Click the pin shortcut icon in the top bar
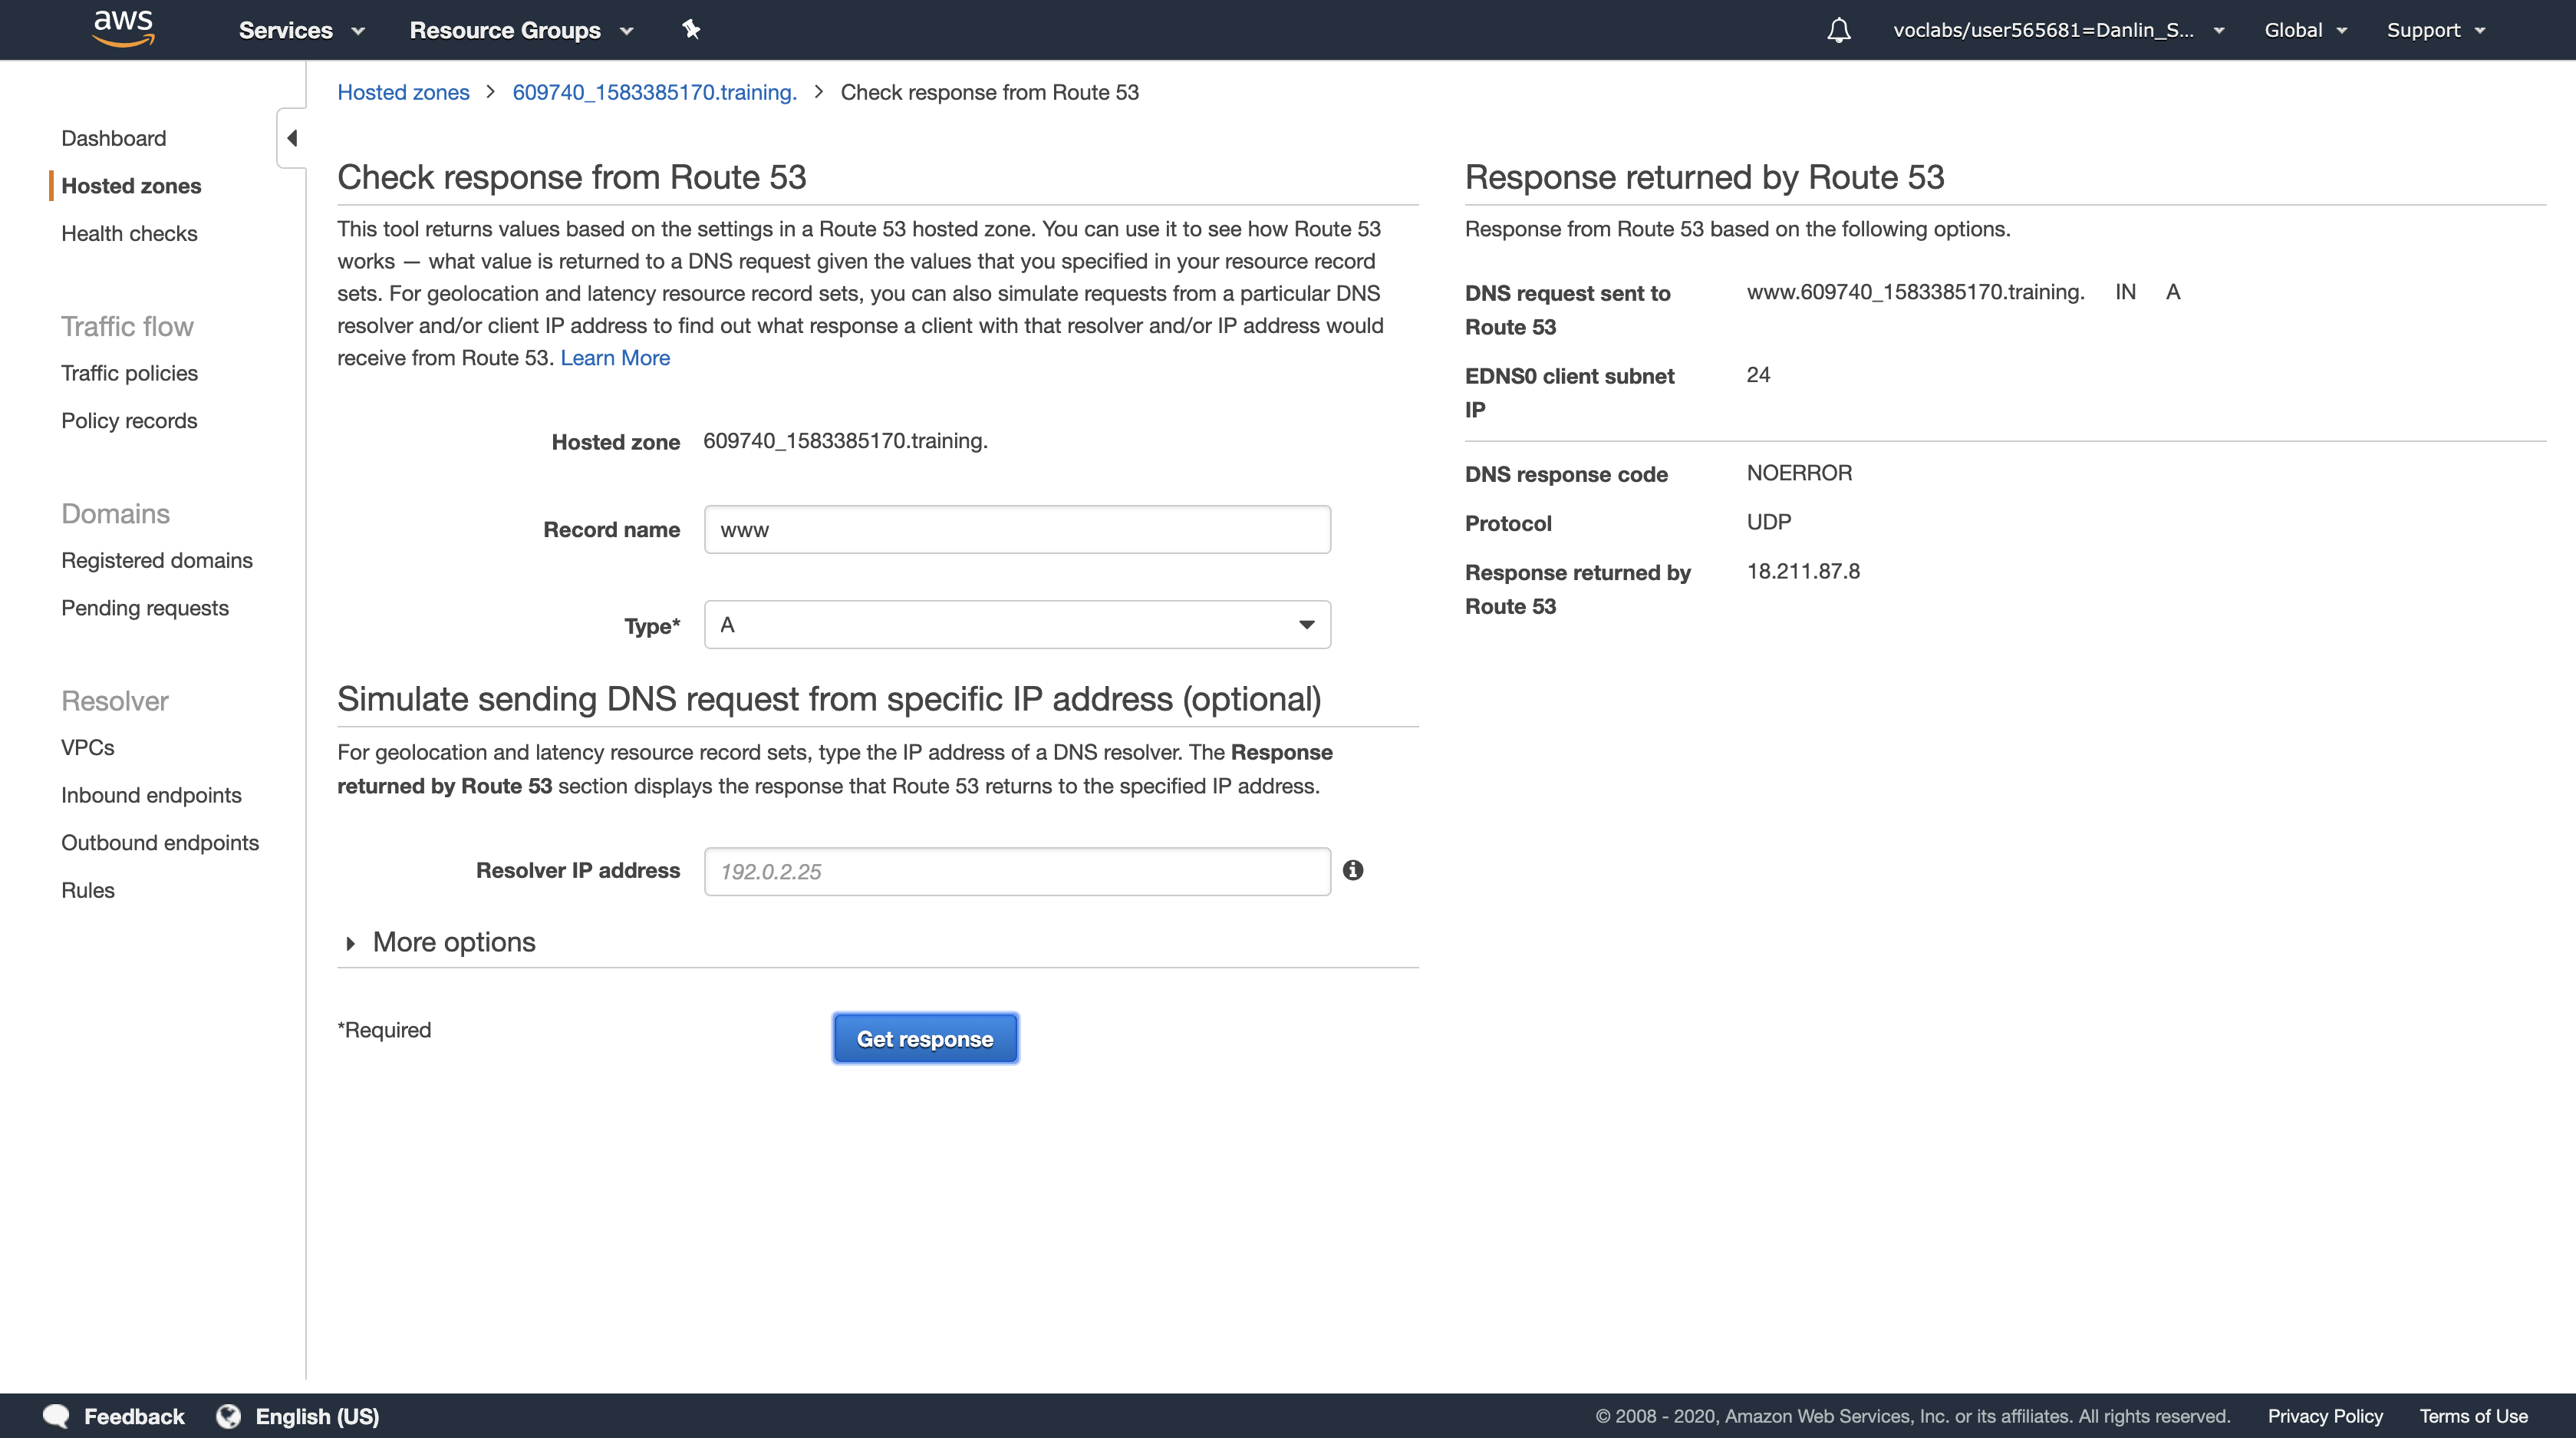 point(691,29)
